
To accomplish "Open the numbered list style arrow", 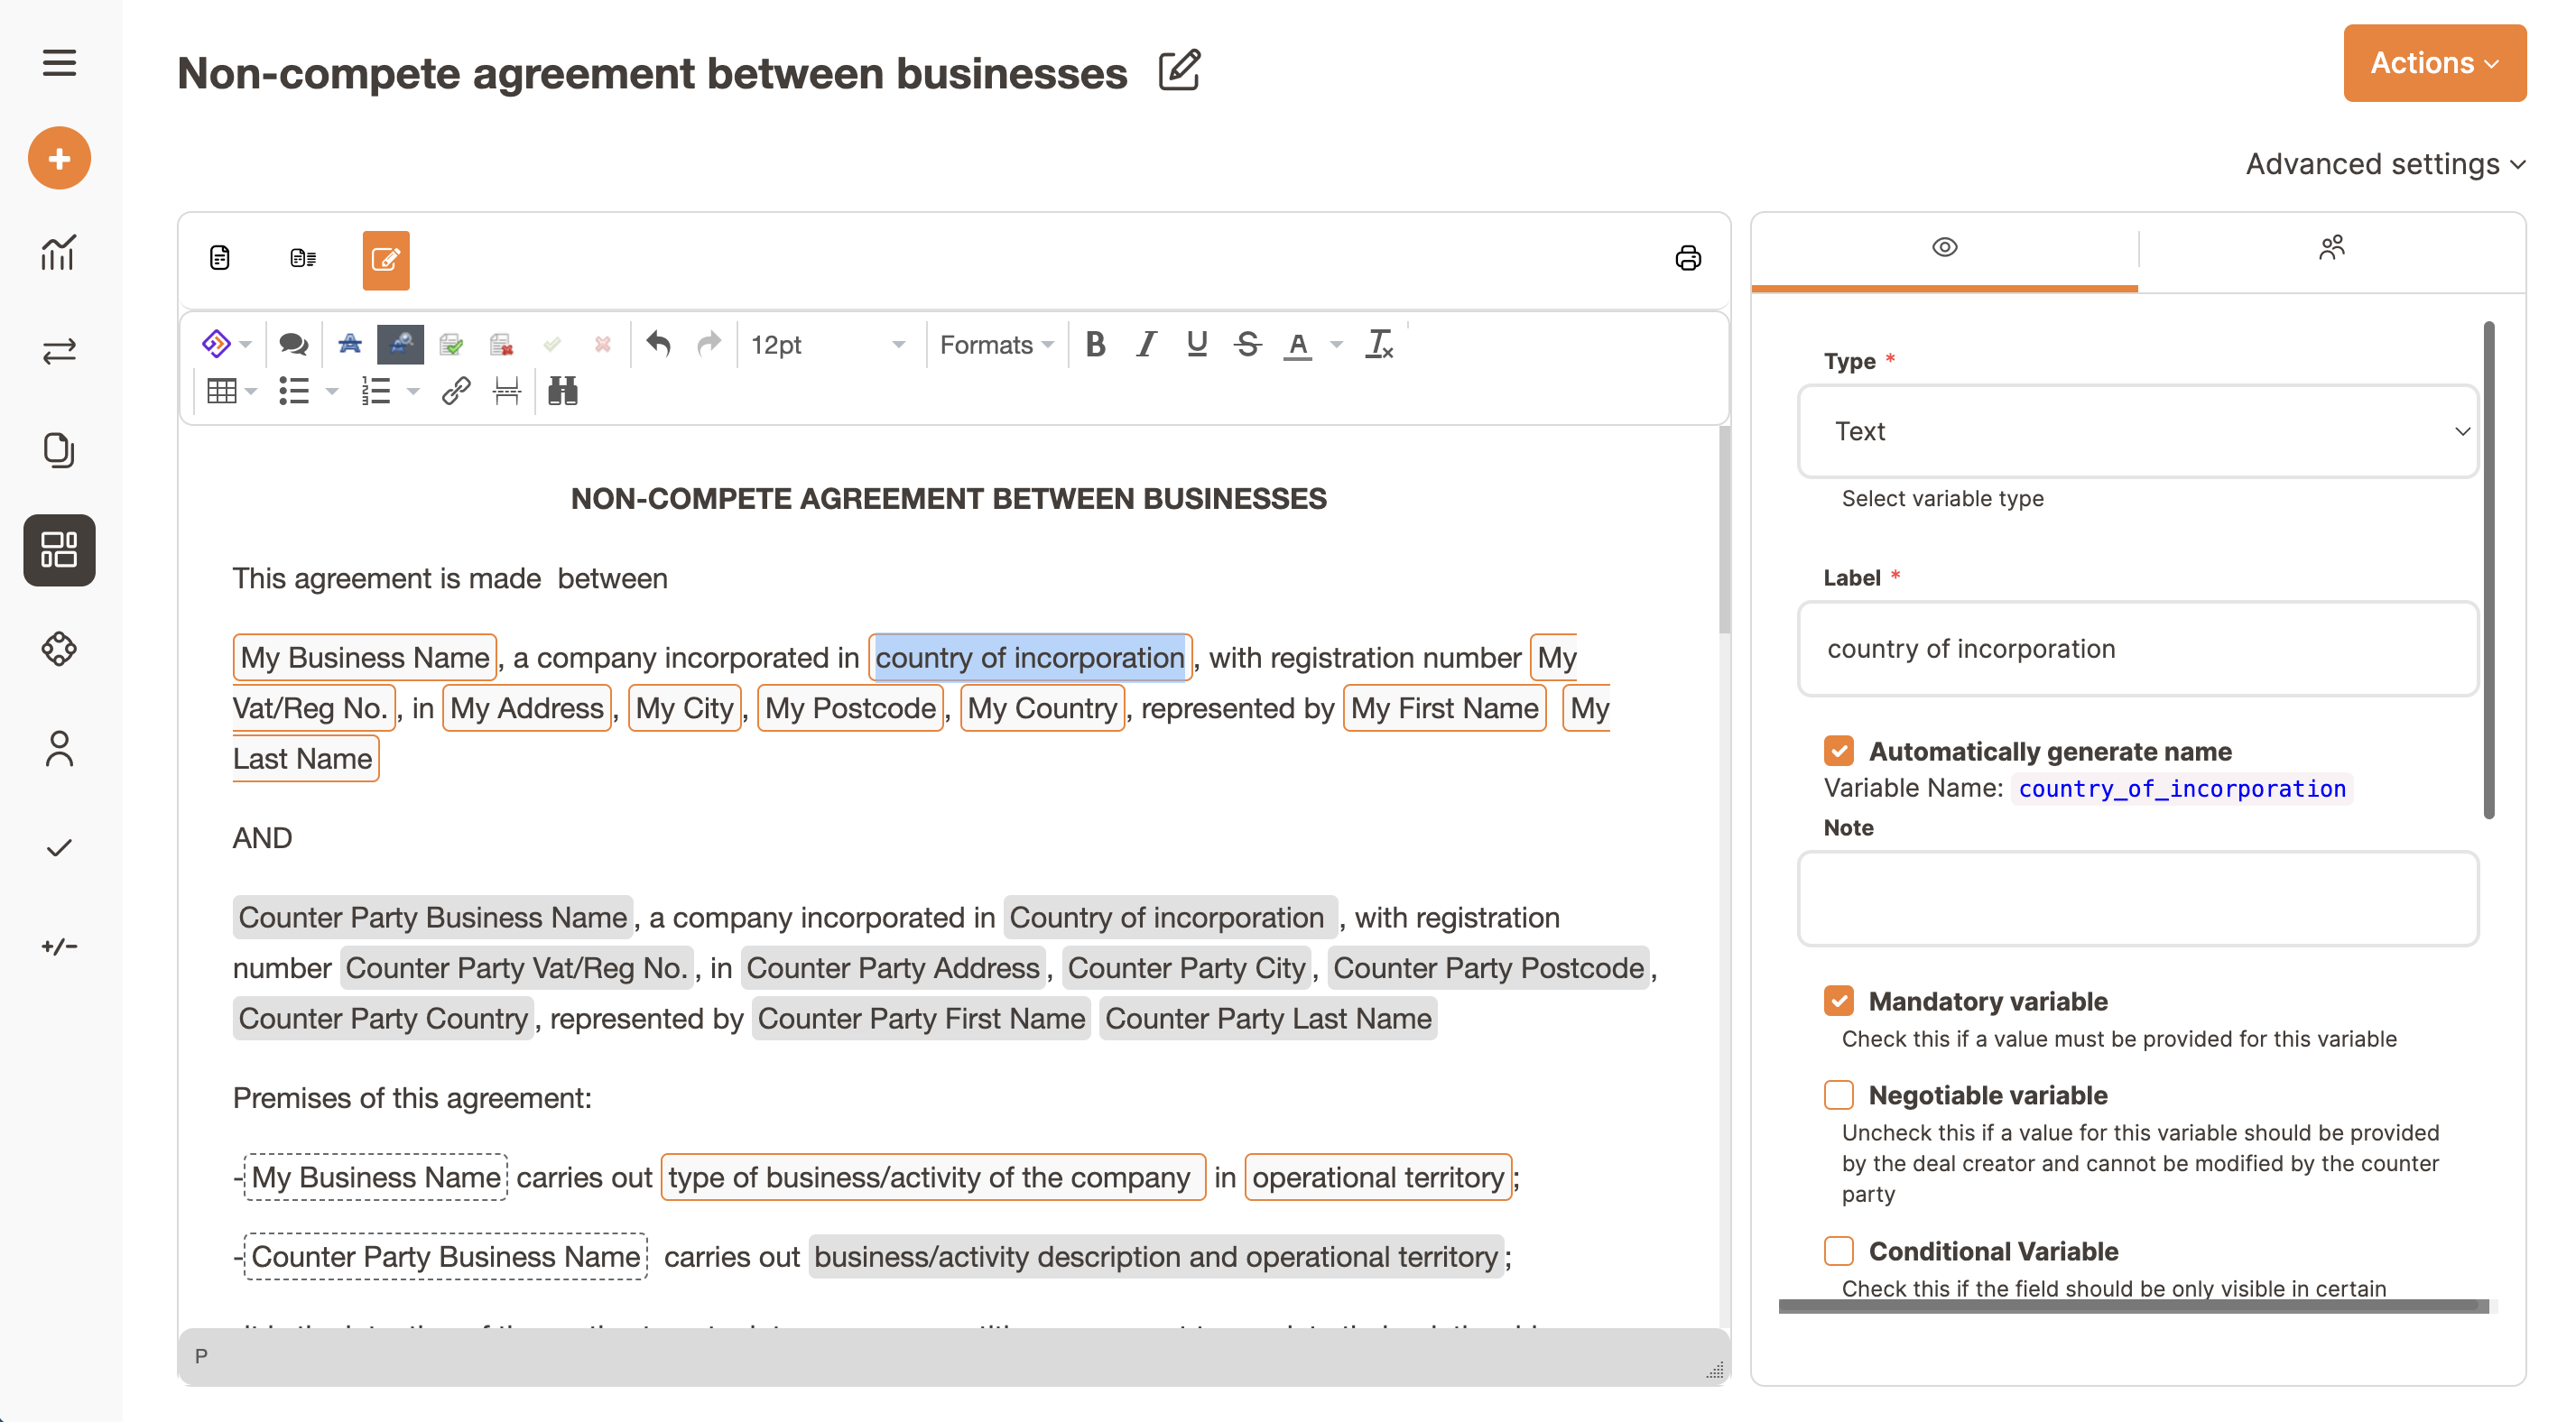I will [x=413, y=391].
